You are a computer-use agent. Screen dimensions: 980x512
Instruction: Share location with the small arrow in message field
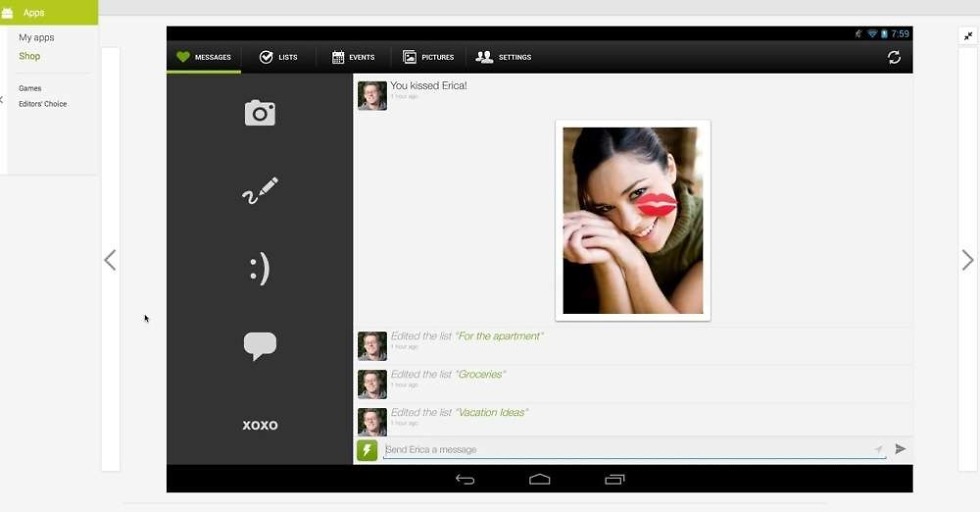coord(879,449)
